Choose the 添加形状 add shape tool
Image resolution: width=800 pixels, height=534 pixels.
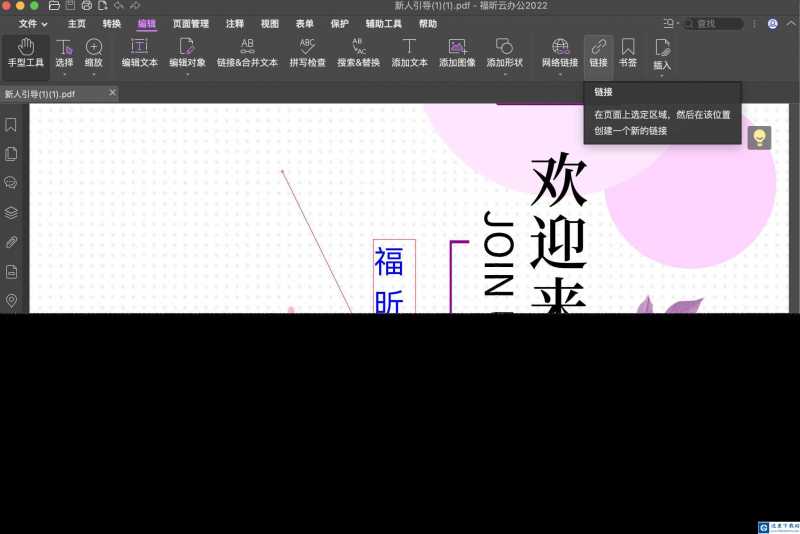click(505, 53)
